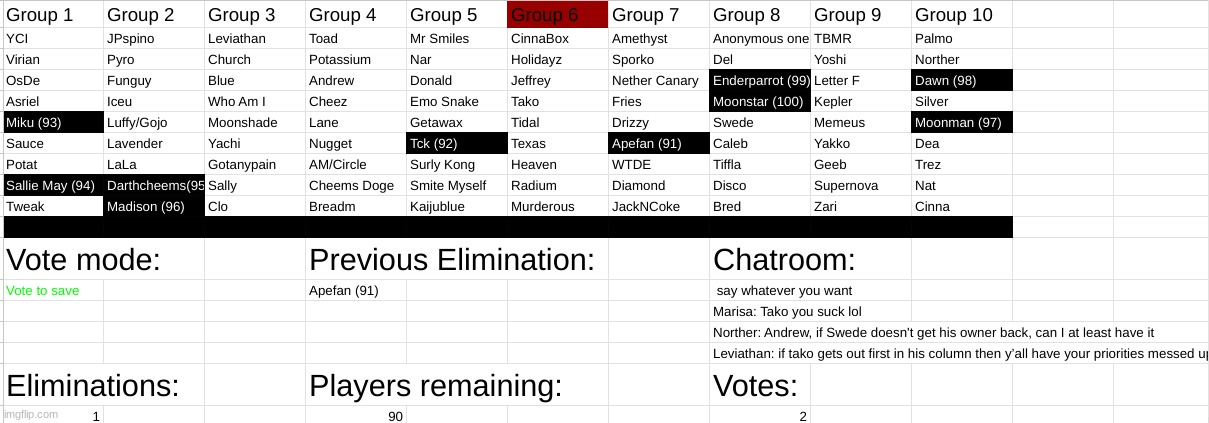Select the Moonstar (100) cell
This screenshot has height=423, width=1209.
point(760,101)
